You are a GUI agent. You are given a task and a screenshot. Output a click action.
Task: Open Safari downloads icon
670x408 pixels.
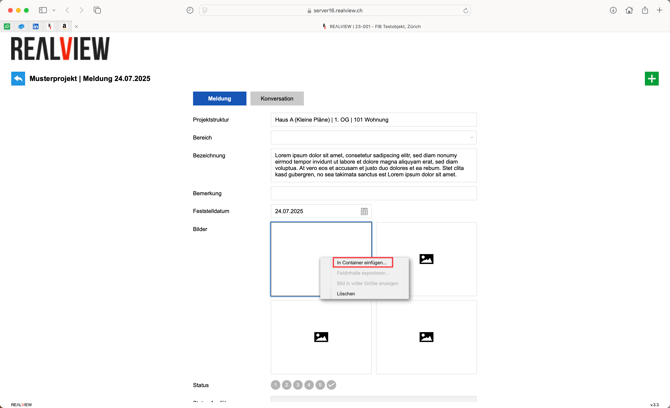613,10
